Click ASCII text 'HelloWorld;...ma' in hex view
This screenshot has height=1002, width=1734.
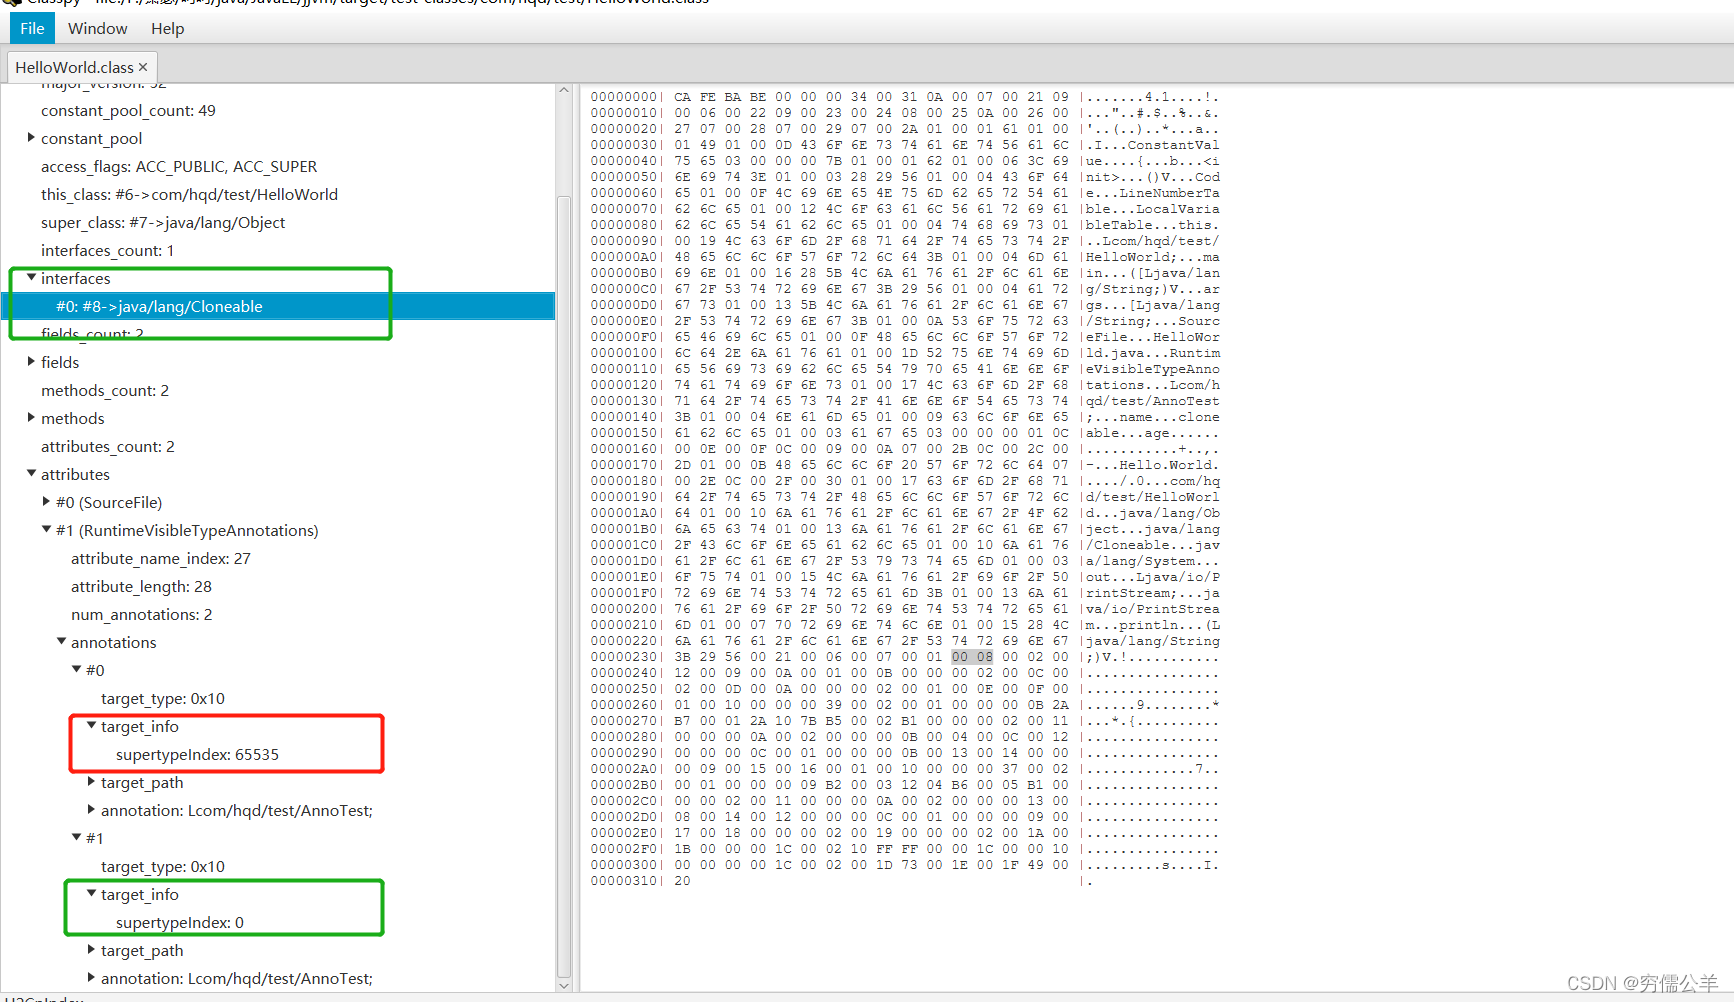coord(1153,257)
